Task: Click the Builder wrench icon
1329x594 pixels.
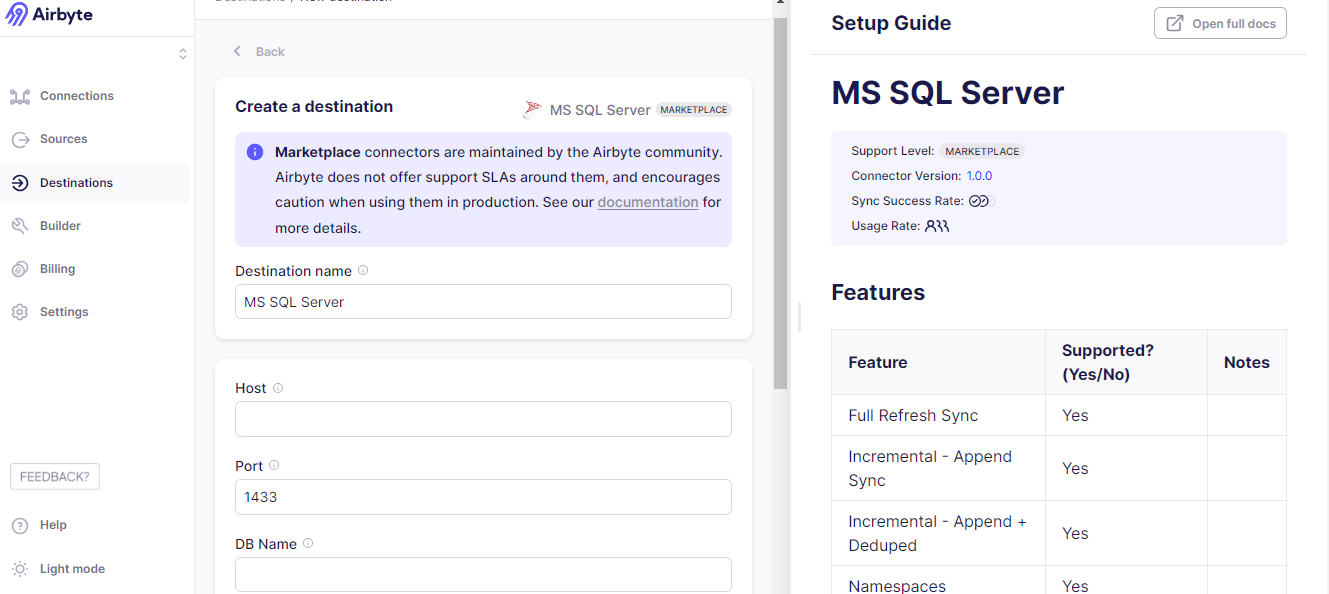Action: 20,226
